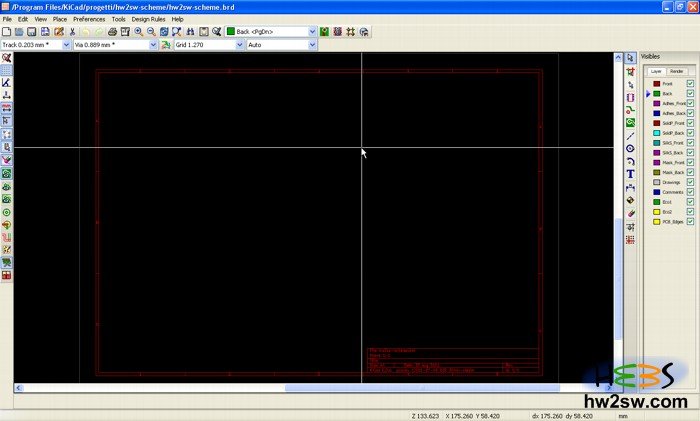Select the Add module tool
Viewport: 700px width, 421px height.
[630, 97]
